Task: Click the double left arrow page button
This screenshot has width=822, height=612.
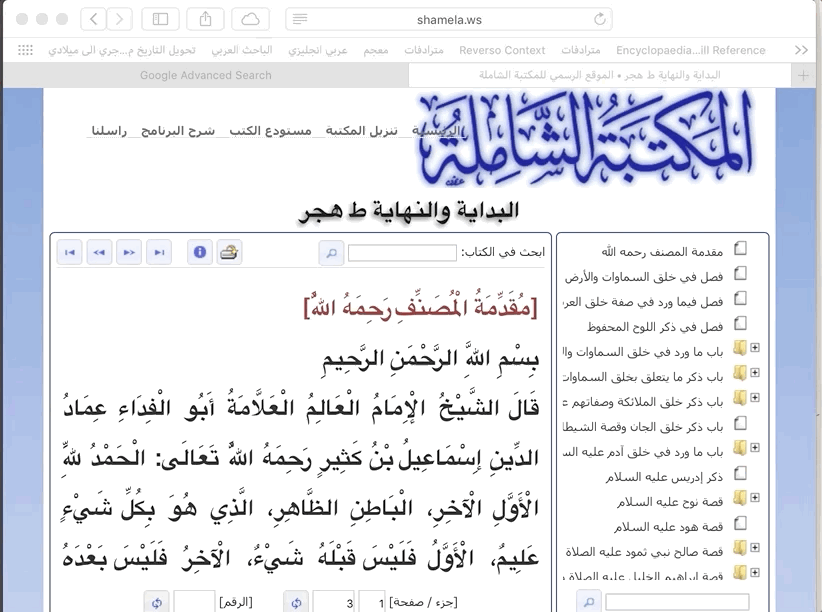Action: click(x=99, y=252)
